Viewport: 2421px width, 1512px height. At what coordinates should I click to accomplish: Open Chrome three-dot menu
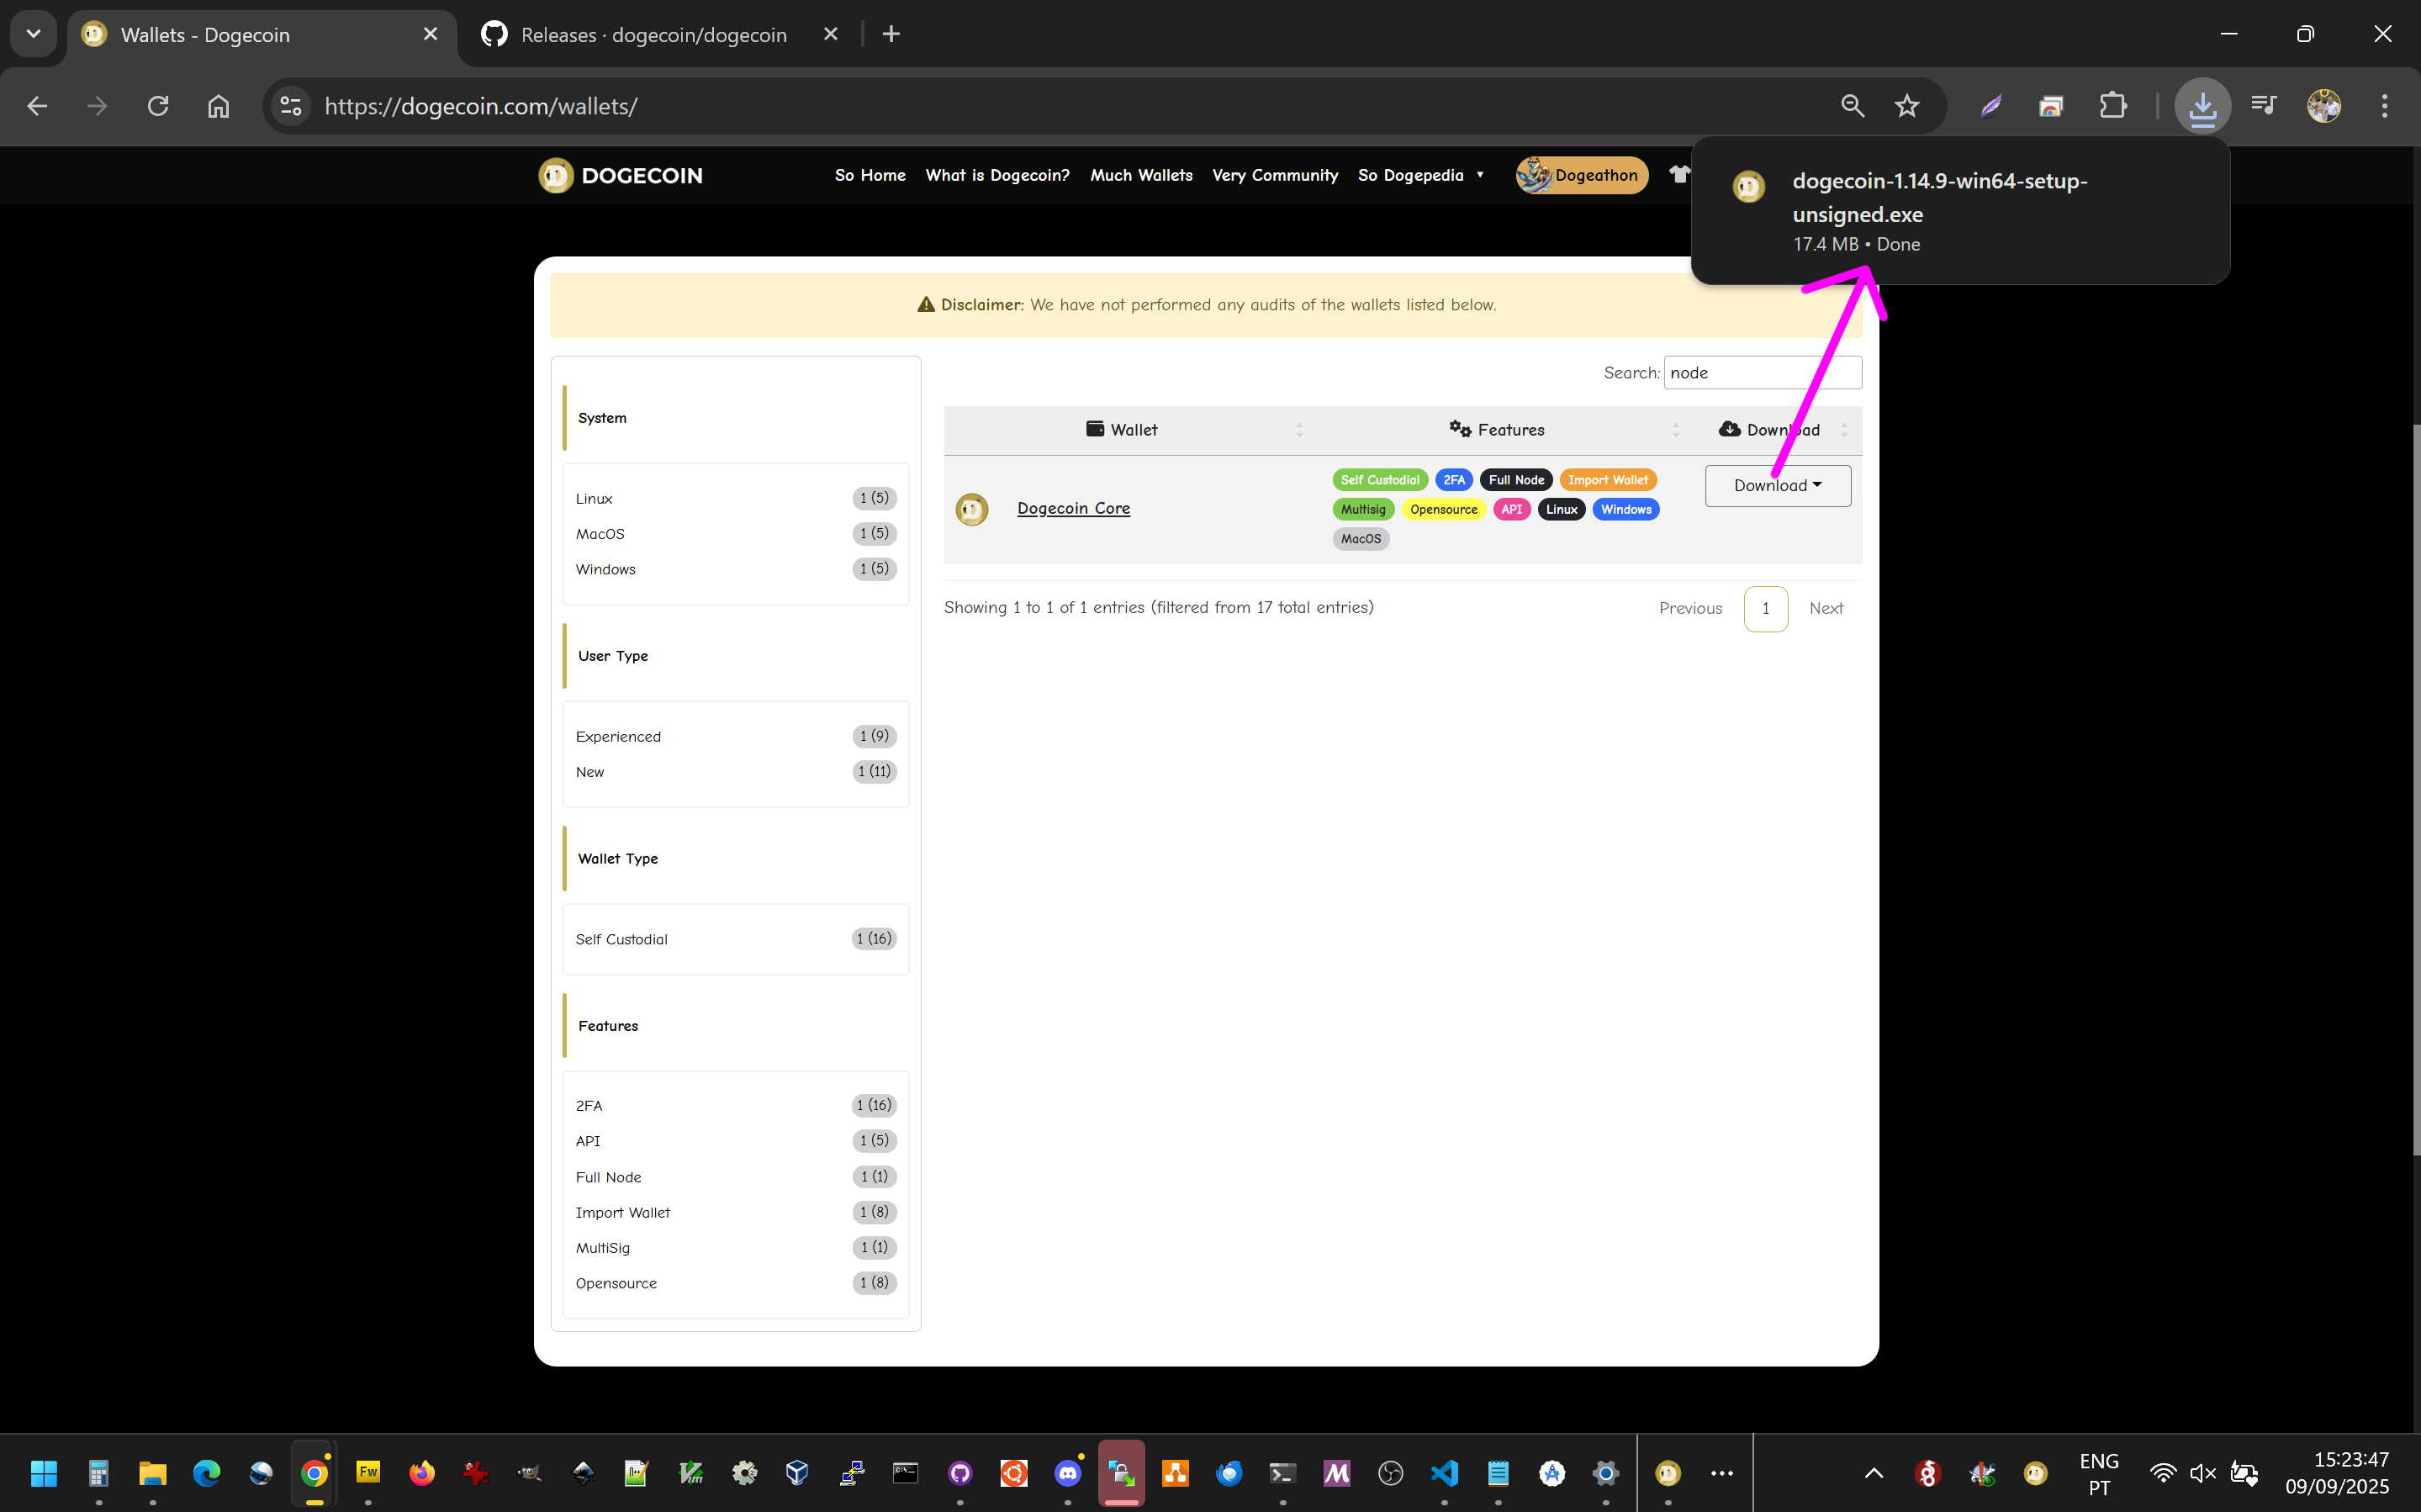2384,106
